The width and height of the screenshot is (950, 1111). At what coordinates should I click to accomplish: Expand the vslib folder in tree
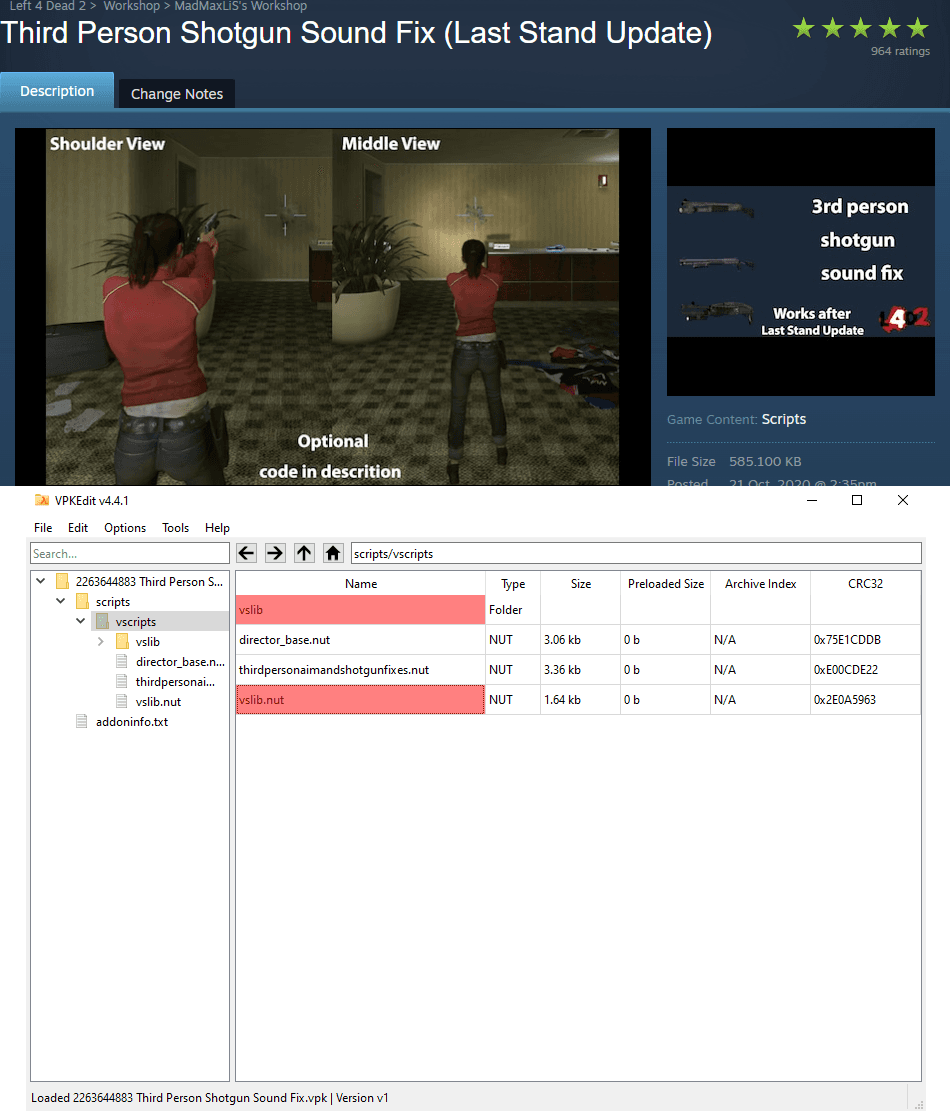[101, 641]
